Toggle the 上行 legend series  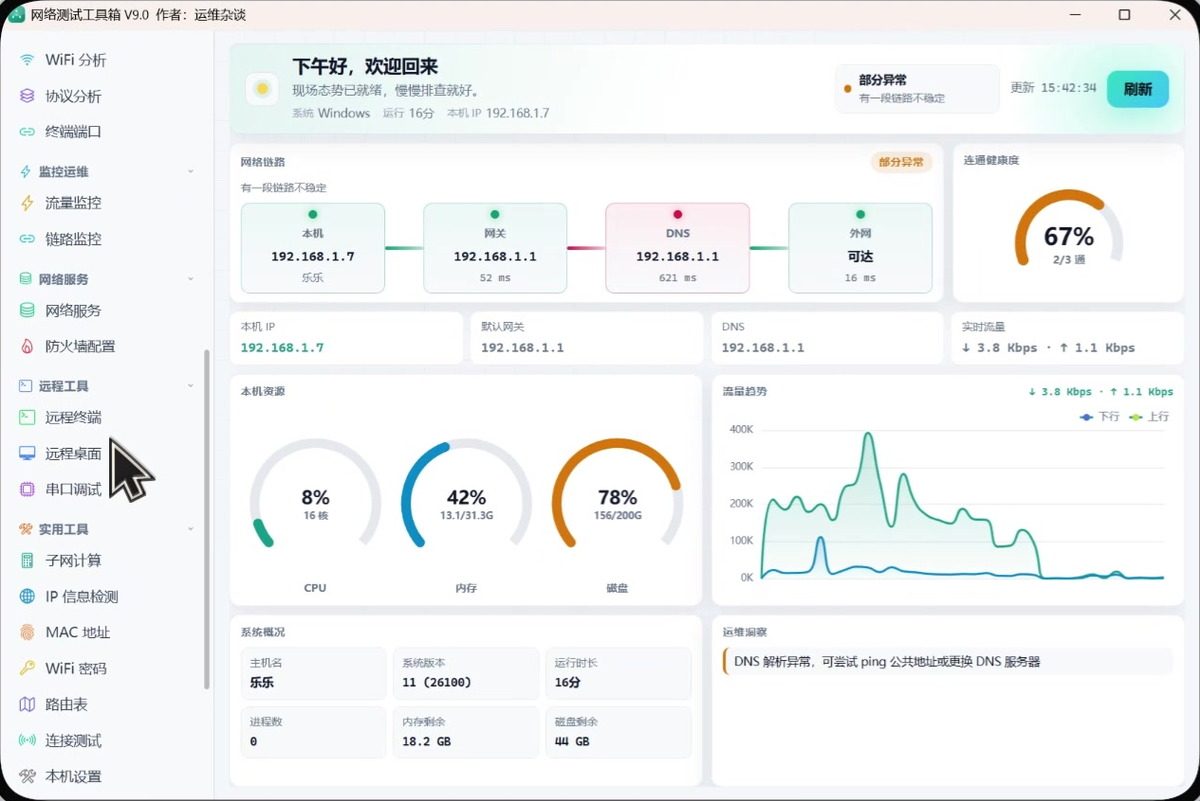[1149, 417]
